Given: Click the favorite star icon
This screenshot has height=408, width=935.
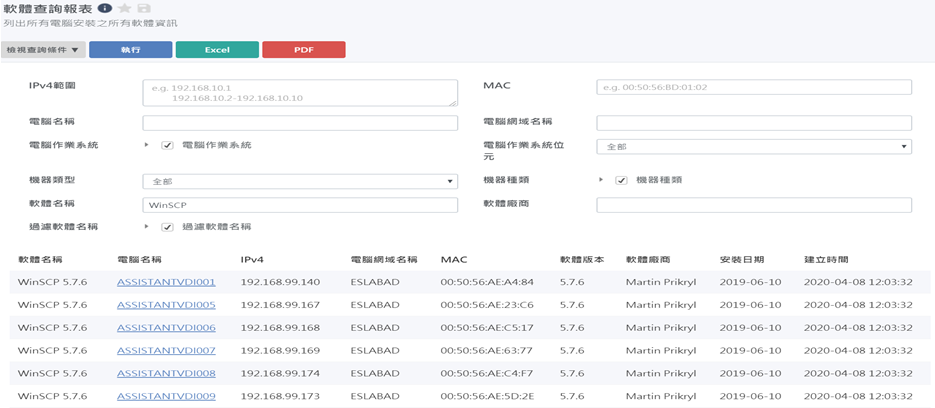Looking at the screenshot, I should coord(125,8).
